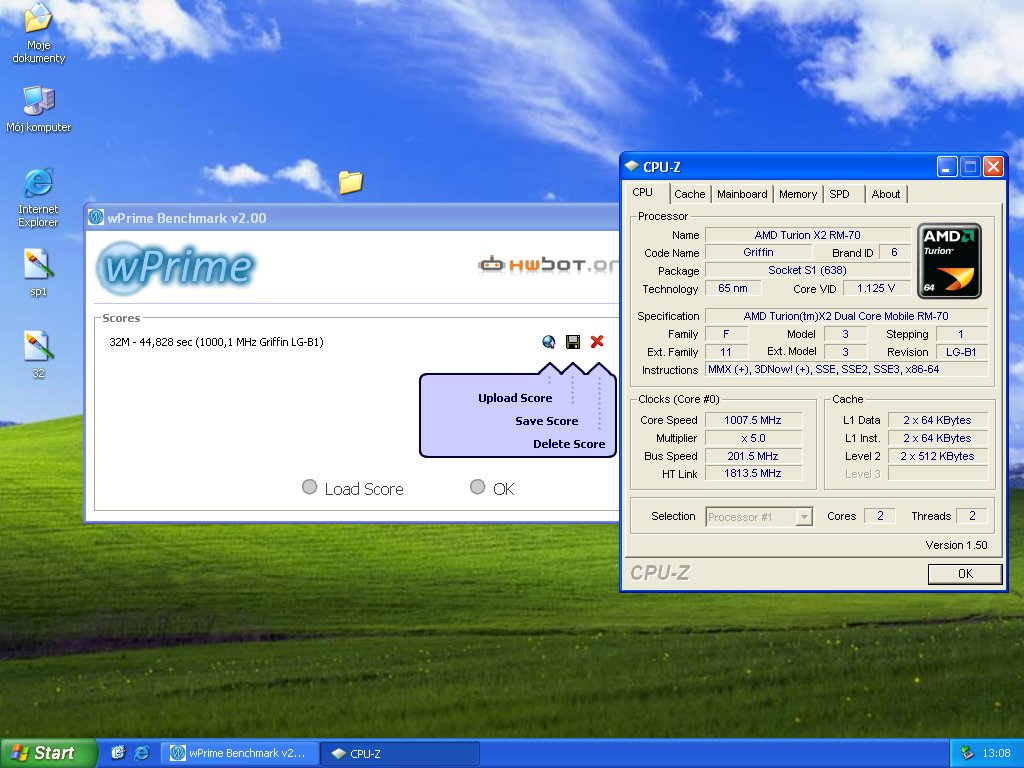Click the wPrime title bar icon
The height and width of the screenshot is (768, 1024).
tap(96, 217)
